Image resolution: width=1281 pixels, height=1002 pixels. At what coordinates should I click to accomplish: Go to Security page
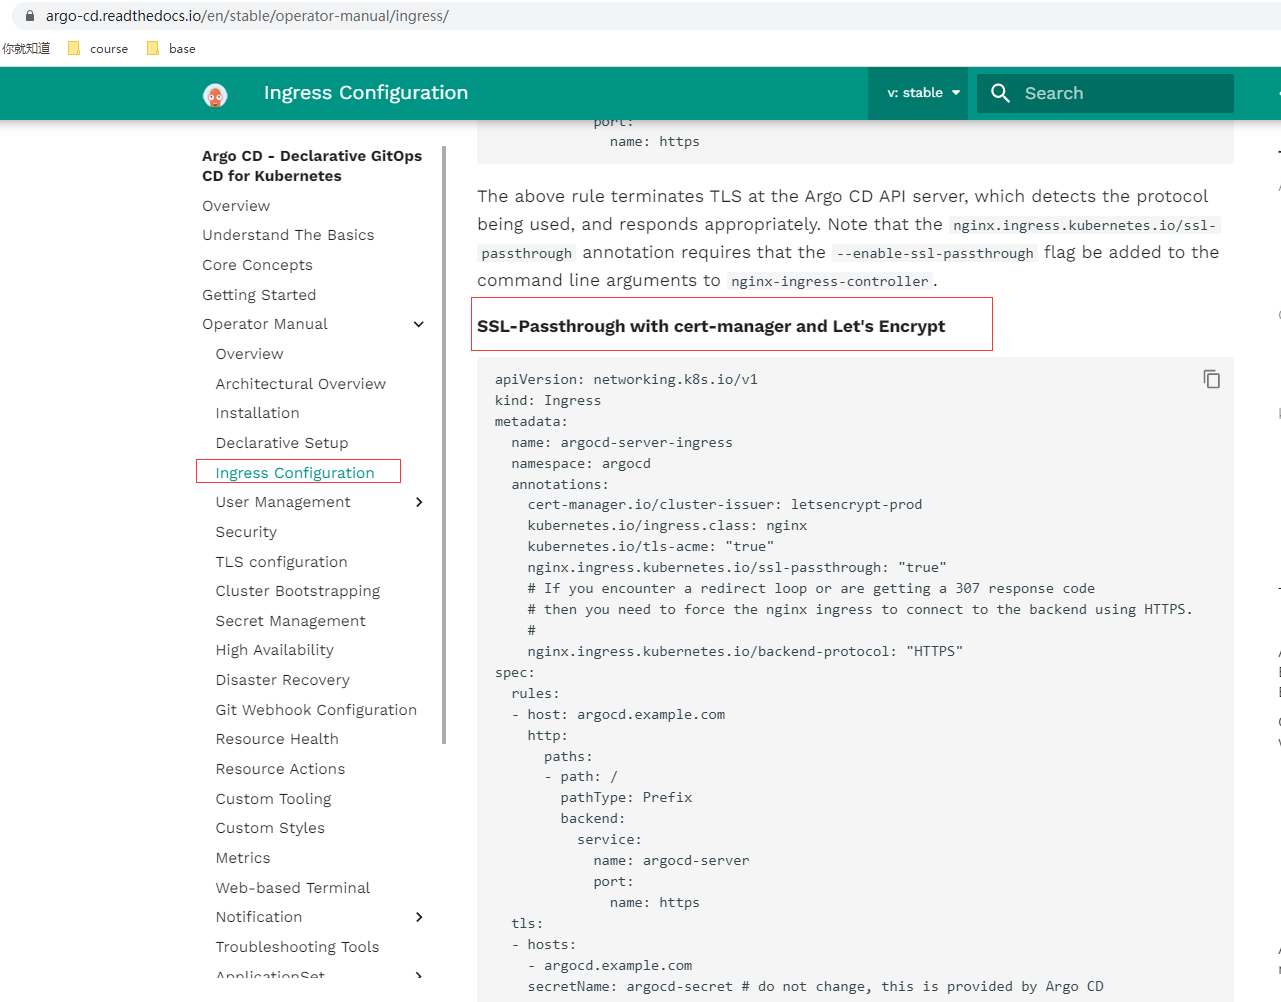coord(246,532)
